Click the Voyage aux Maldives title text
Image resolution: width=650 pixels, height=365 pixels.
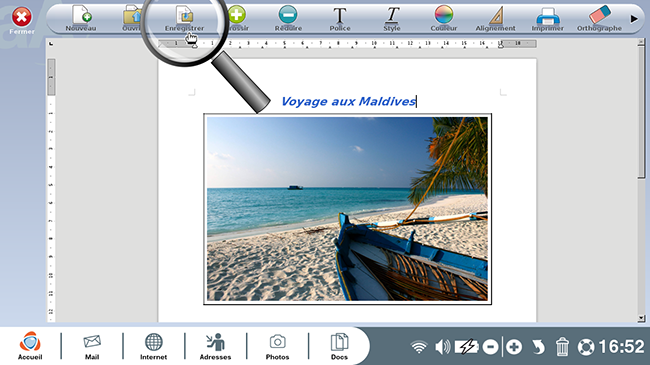pos(348,102)
